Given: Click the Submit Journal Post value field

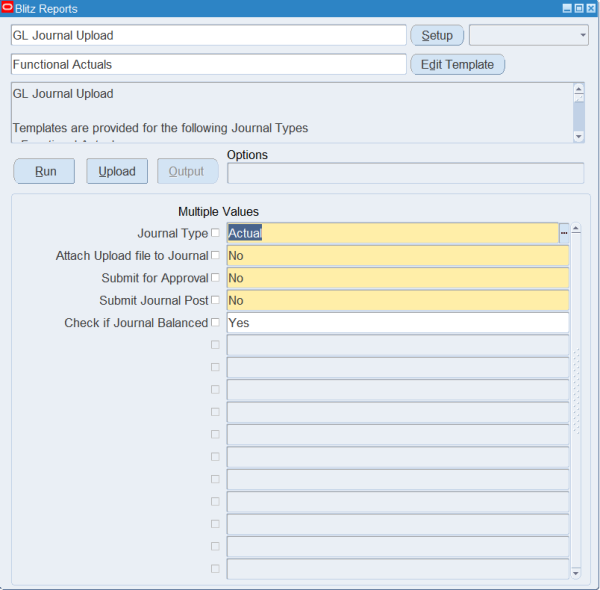Looking at the screenshot, I should tap(398, 300).
